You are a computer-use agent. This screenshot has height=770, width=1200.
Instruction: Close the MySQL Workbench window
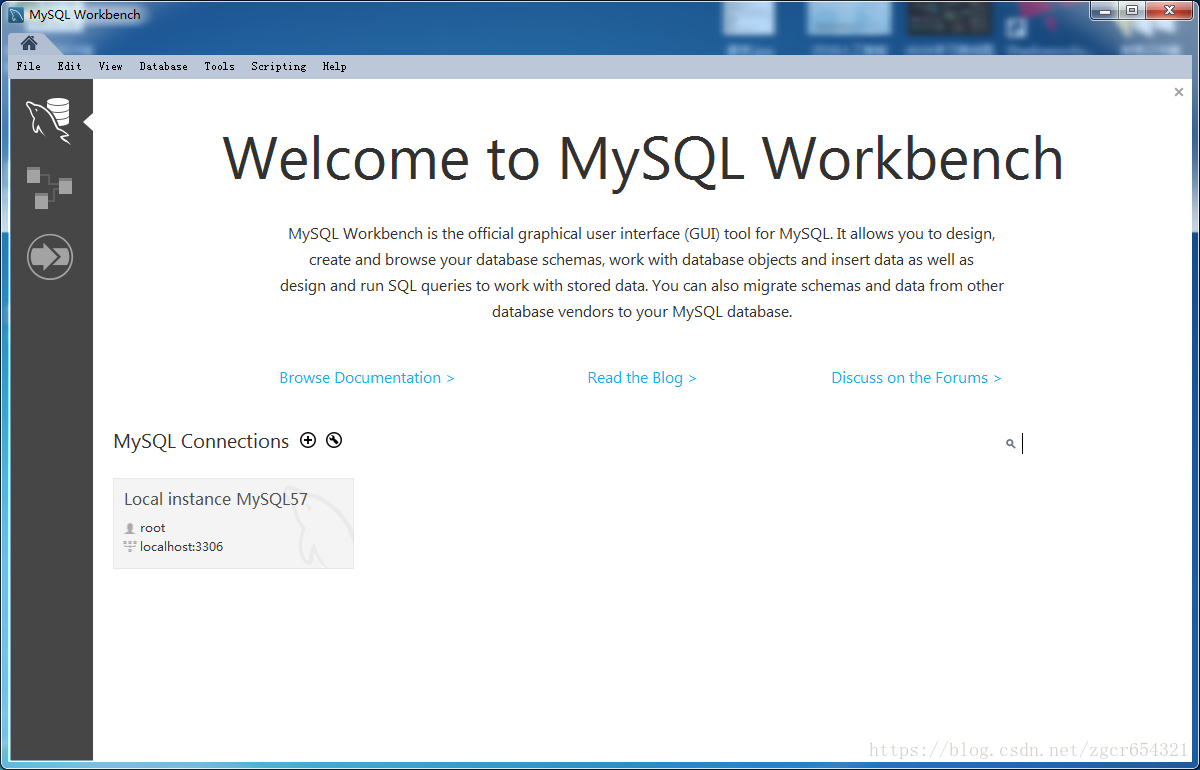coord(1169,10)
